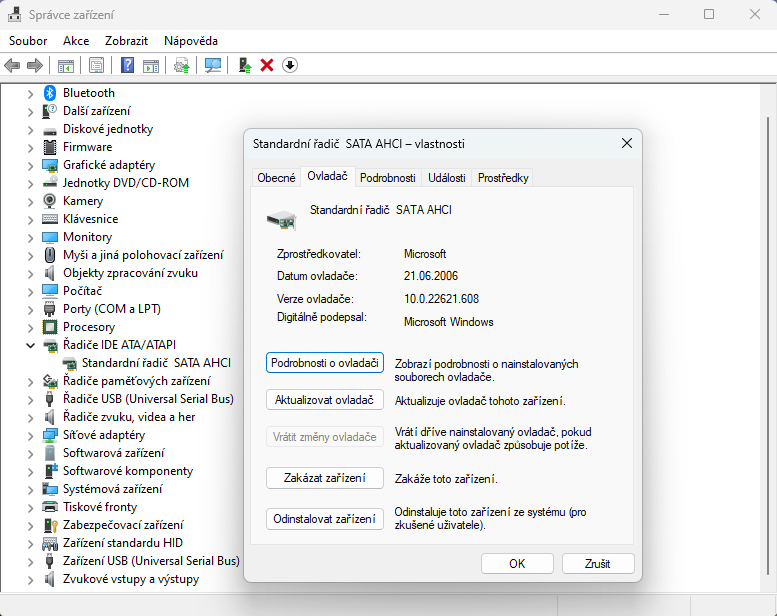Click Odinstalovat zařízení button
The height and width of the screenshot is (616, 777).
325,519
